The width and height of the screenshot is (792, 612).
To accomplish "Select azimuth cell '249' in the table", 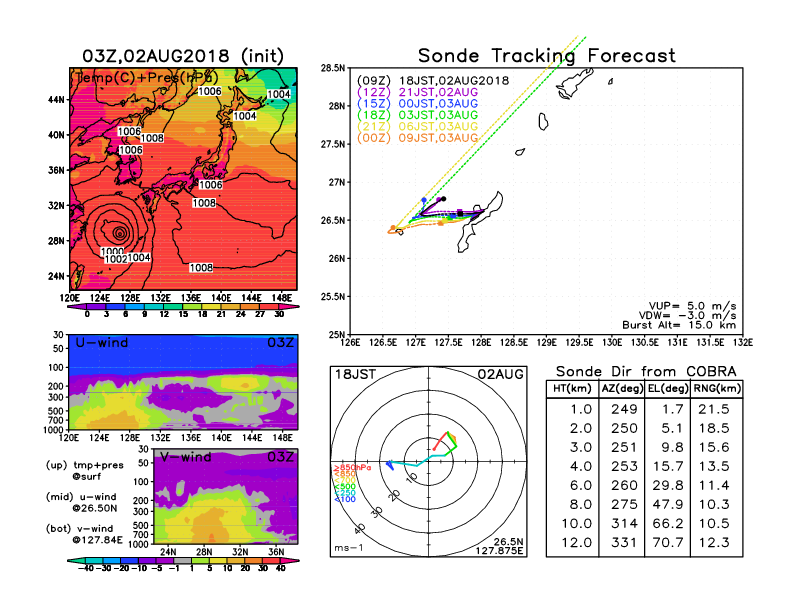I will (624, 409).
